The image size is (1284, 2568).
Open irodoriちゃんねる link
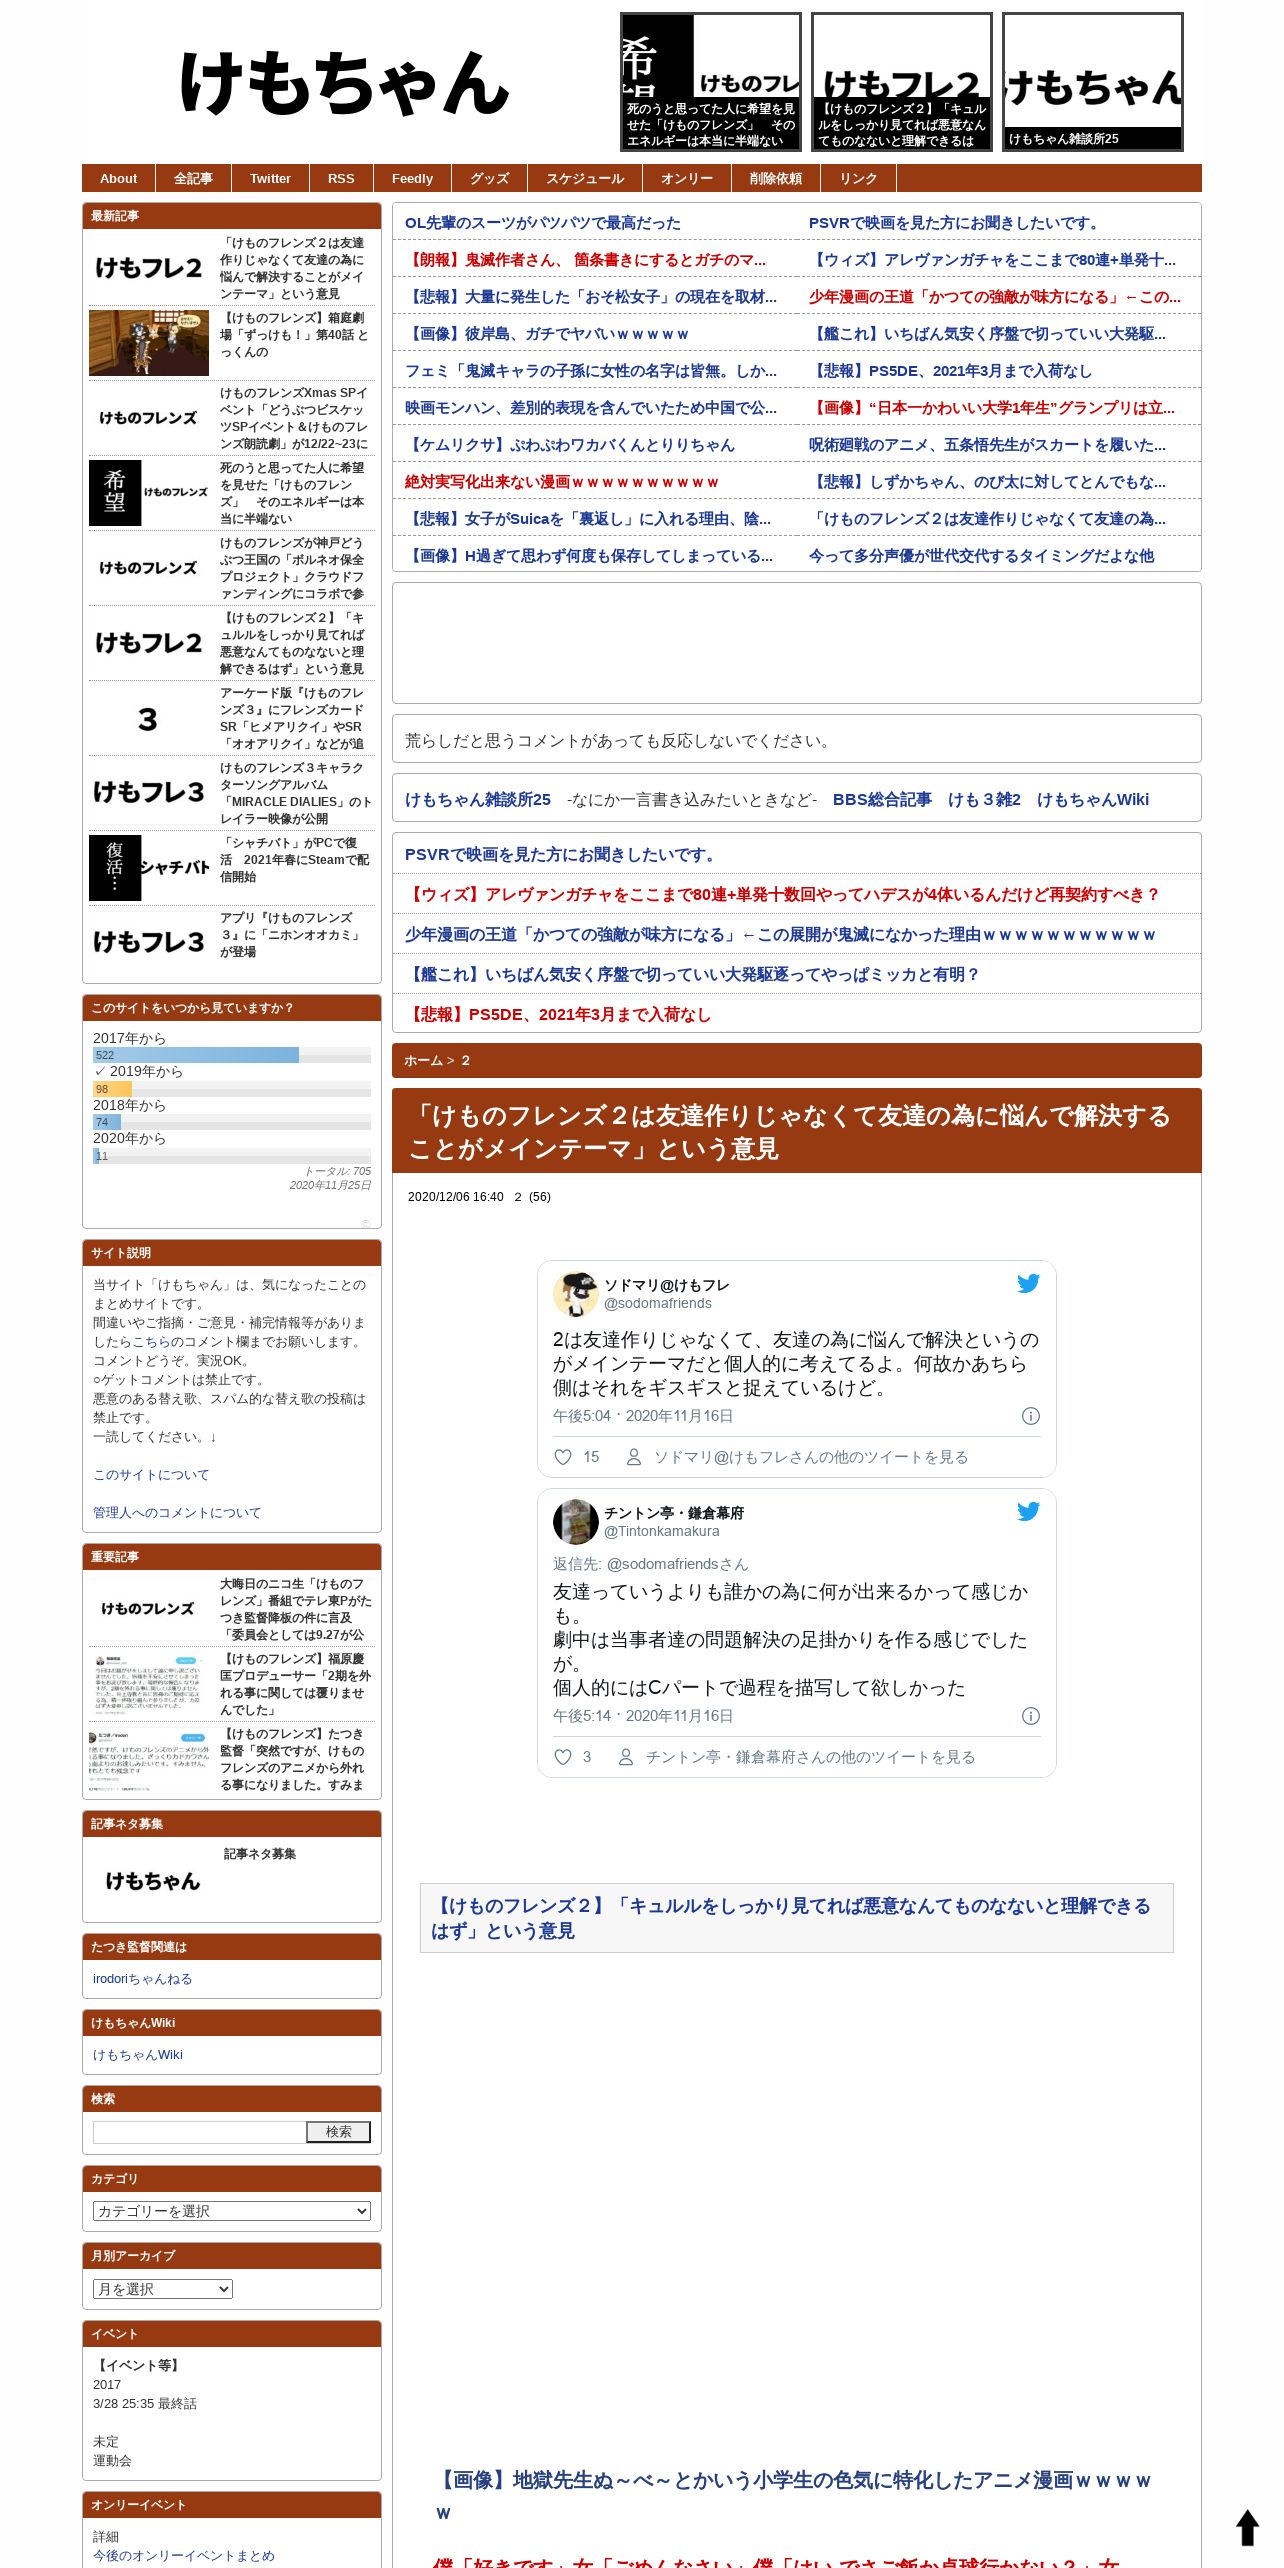[x=142, y=1978]
